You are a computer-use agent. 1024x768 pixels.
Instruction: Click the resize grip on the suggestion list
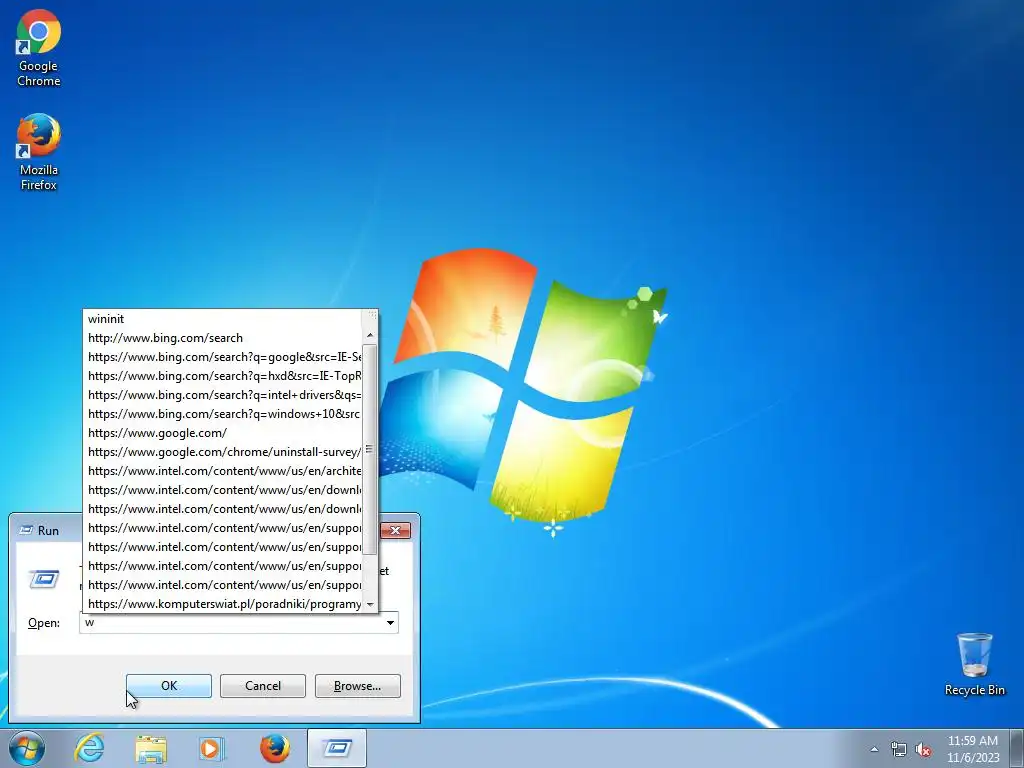[x=372, y=315]
